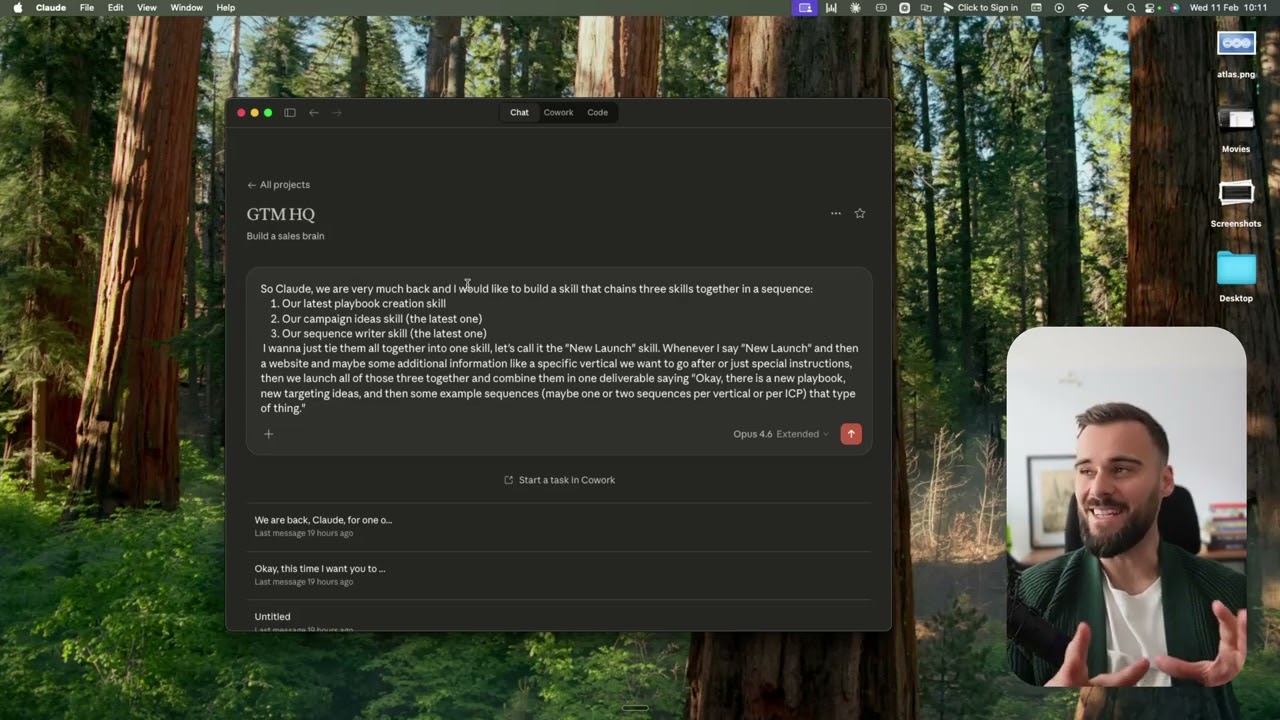Open the Window menu

187,8
